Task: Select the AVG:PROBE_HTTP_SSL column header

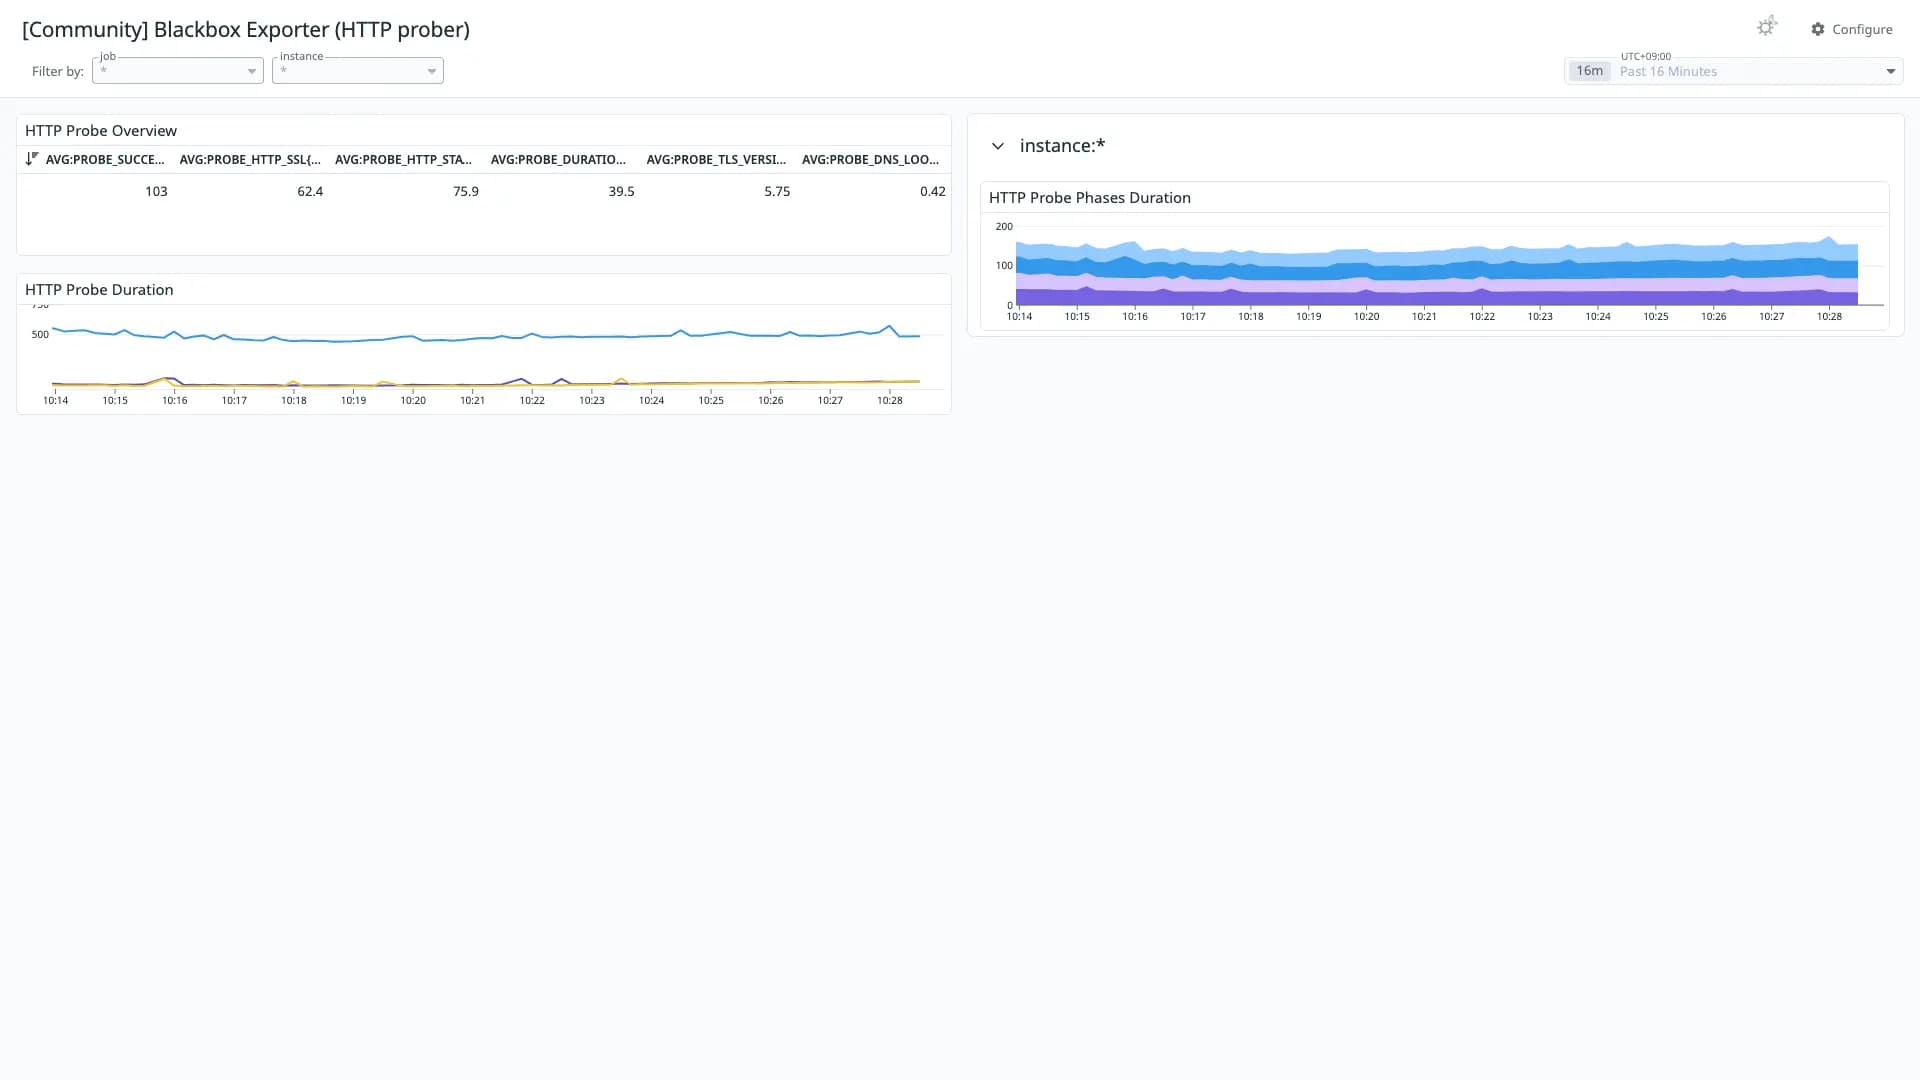Action: [x=250, y=159]
